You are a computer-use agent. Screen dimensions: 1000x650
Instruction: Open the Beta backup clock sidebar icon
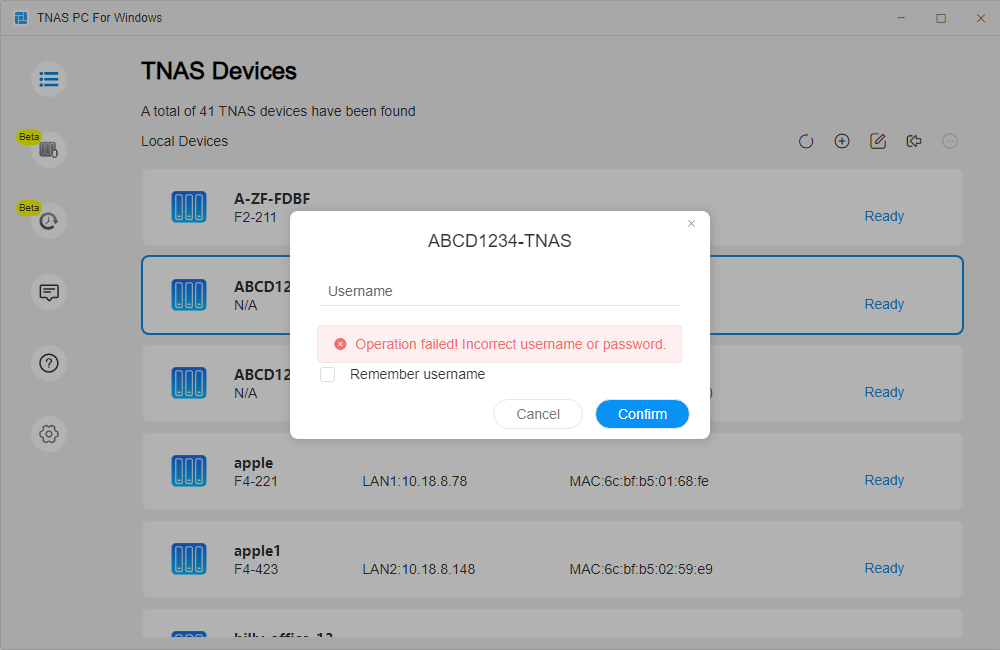coord(49,221)
